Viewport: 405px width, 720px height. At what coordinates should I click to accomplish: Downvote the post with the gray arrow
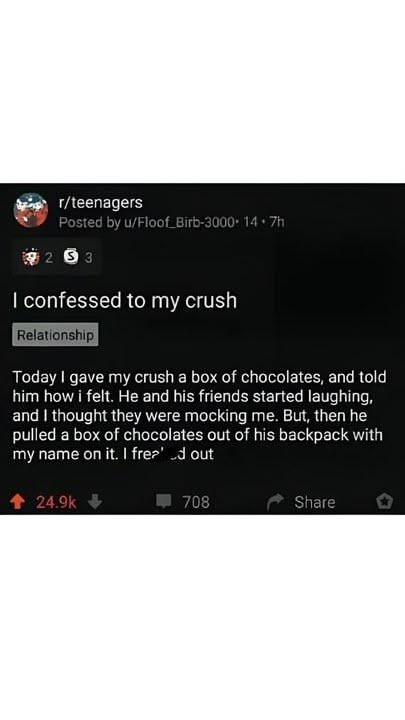click(95, 501)
